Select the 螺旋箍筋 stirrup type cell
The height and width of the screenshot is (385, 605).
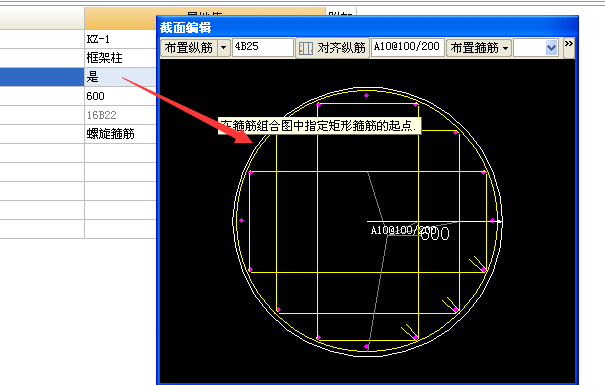[120, 134]
